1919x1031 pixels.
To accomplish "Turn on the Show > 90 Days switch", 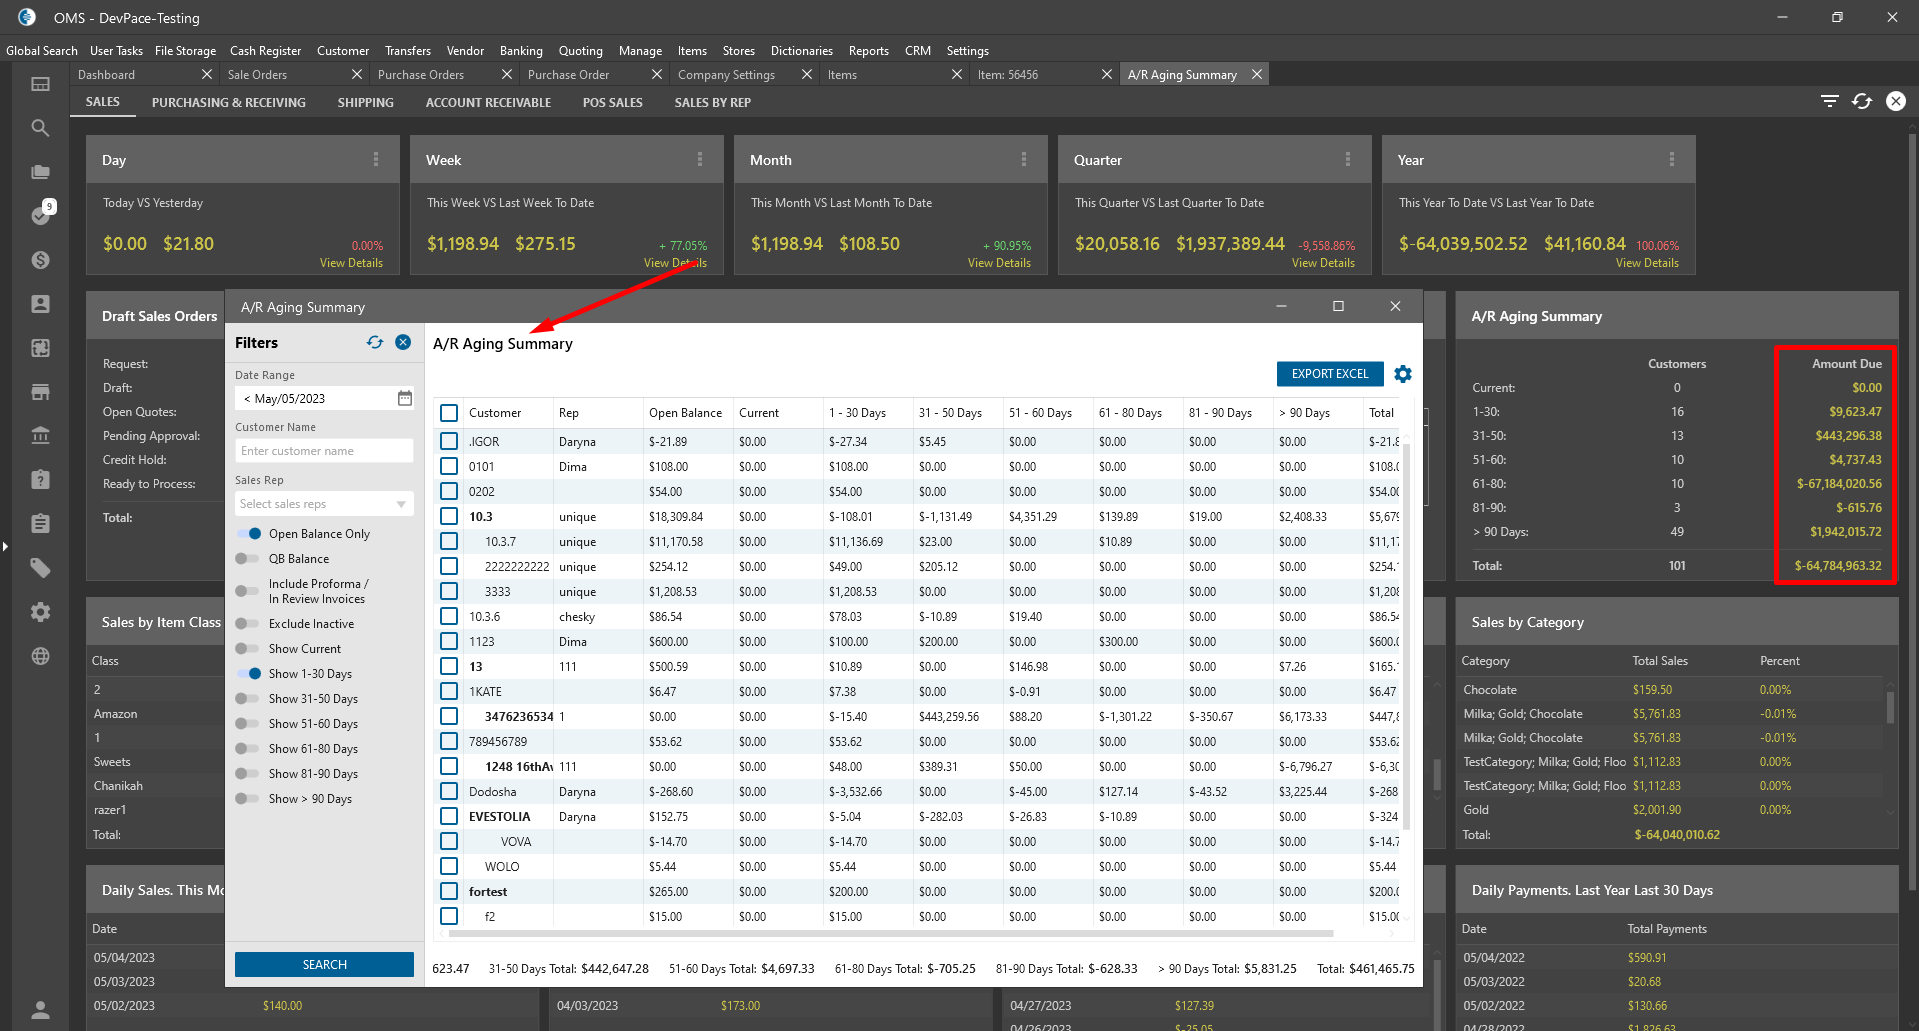I will tap(248, 799).
